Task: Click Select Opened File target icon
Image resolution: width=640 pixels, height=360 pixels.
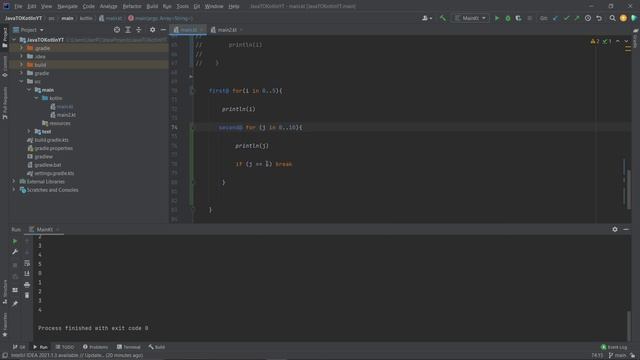Action: click(x=117, y=30)
